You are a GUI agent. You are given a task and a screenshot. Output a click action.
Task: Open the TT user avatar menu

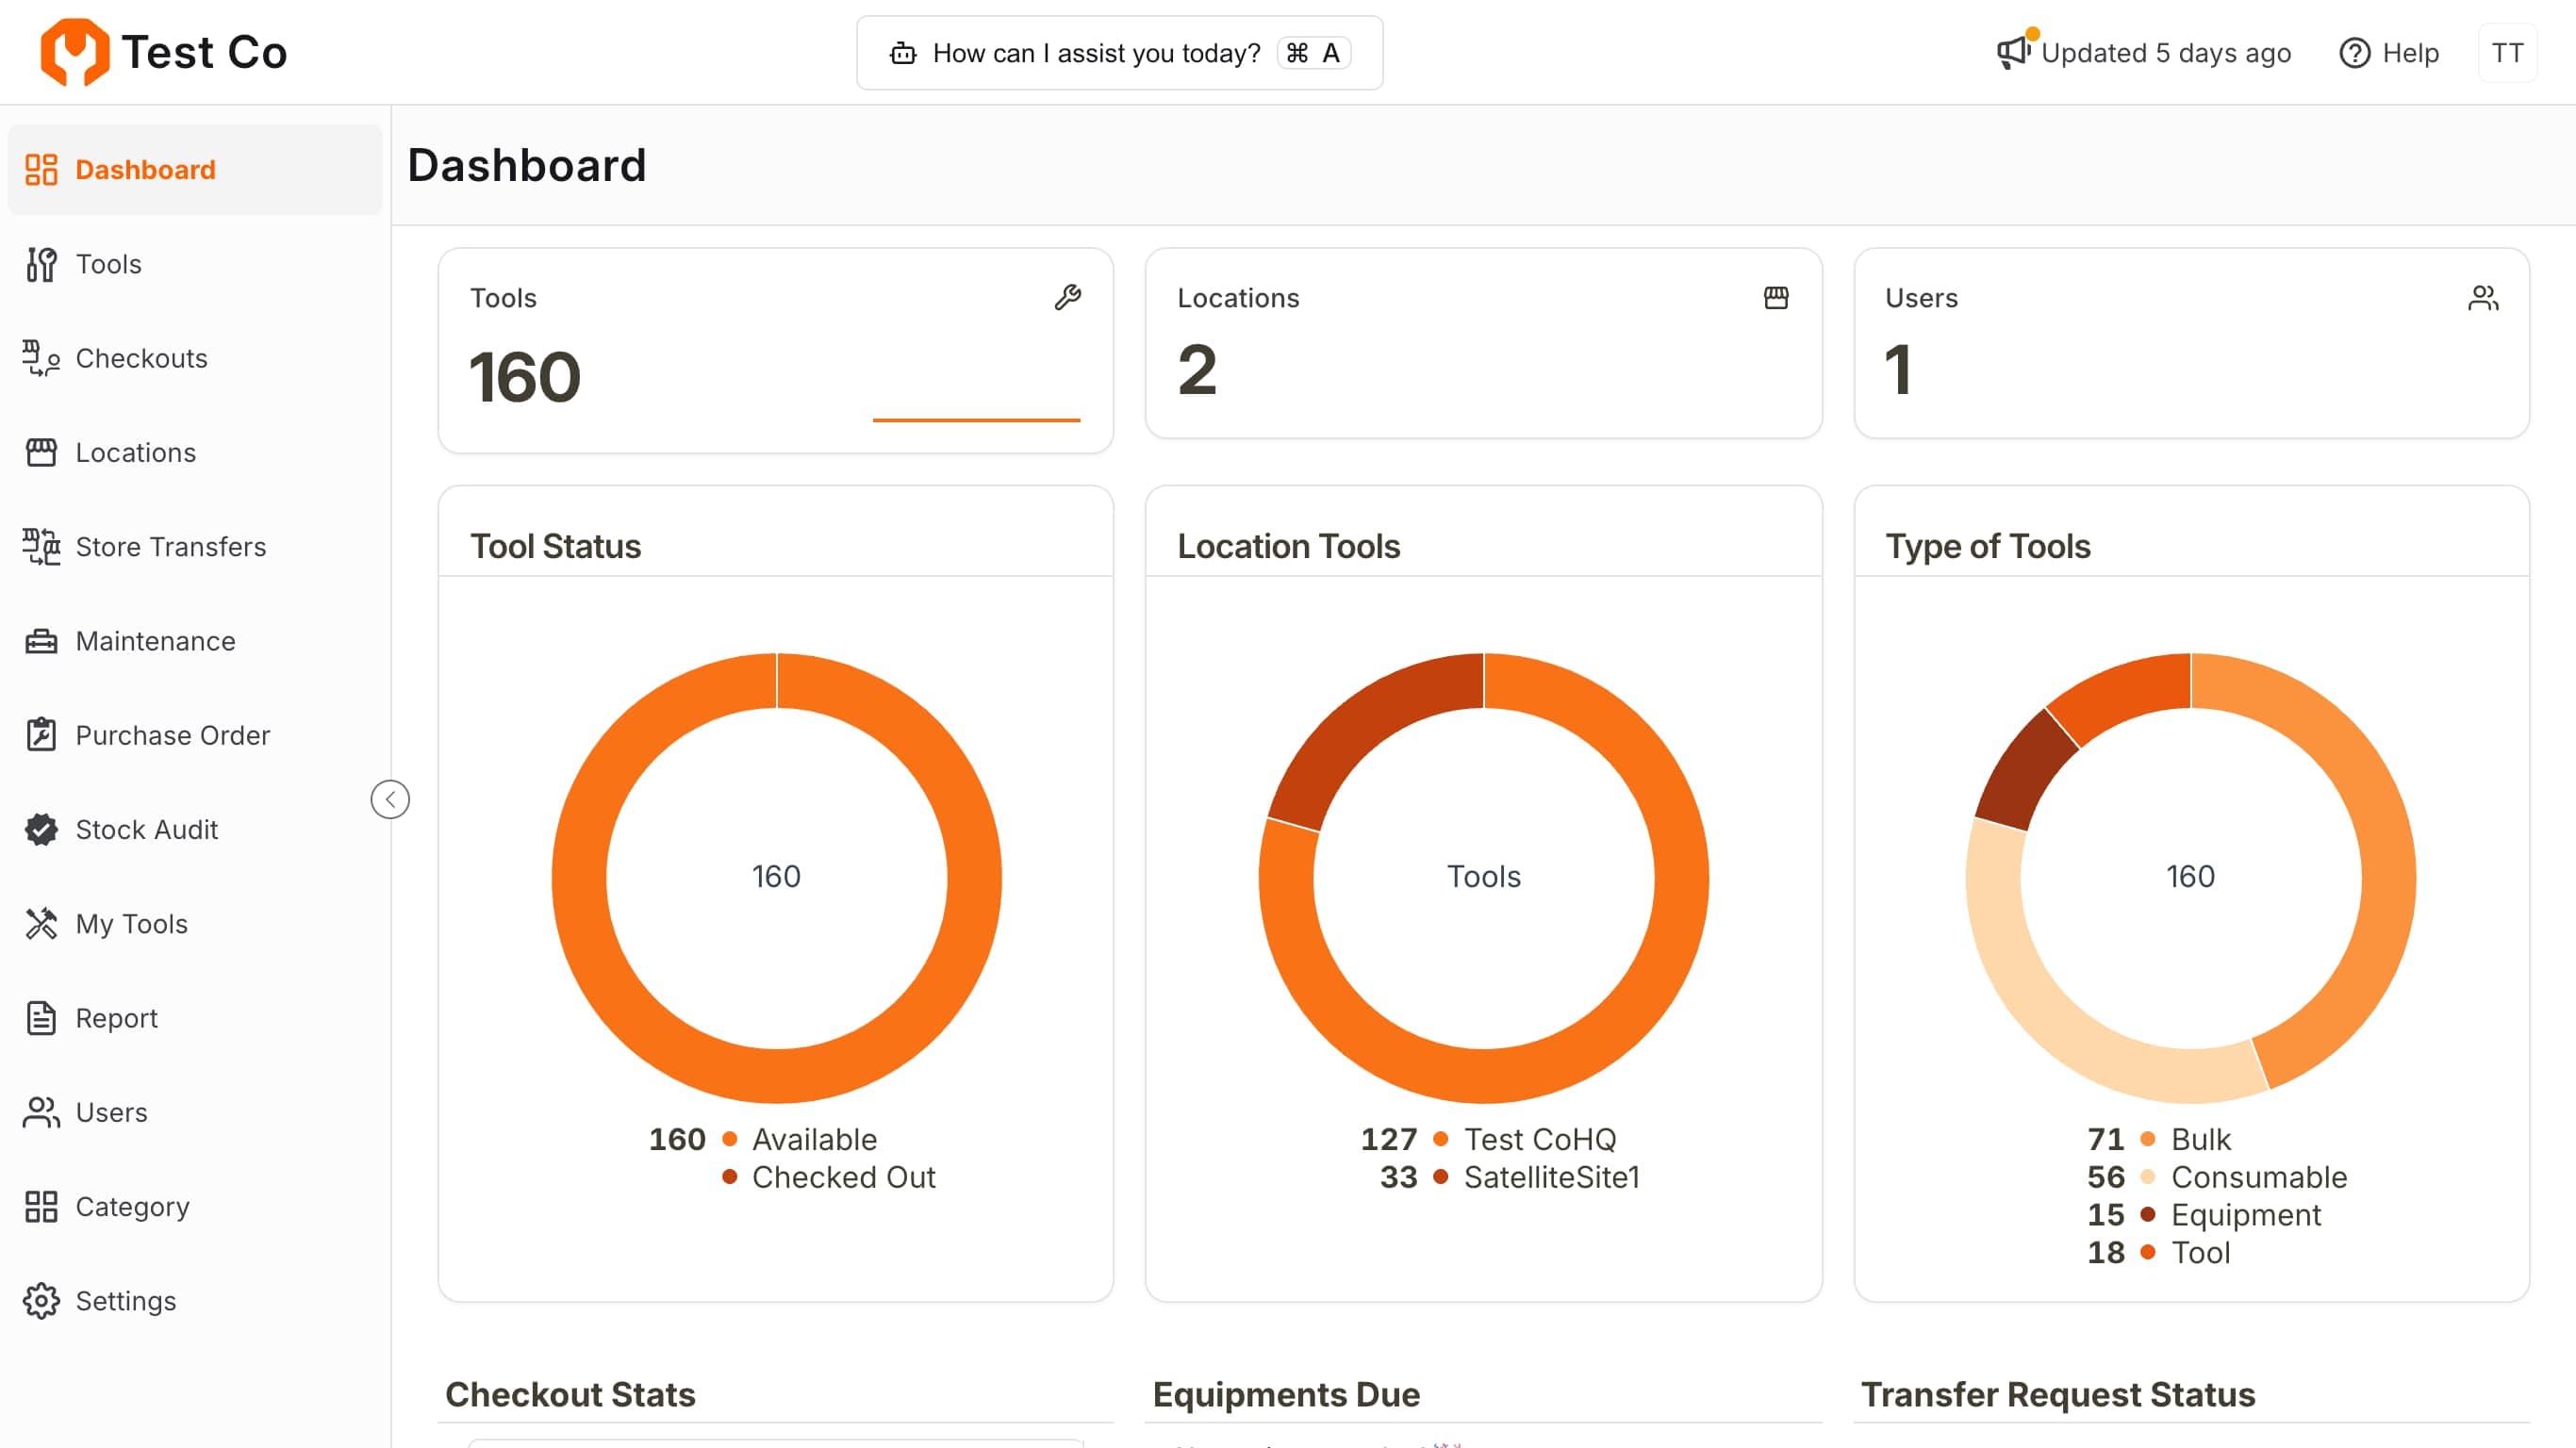(x=2506, y=52)
